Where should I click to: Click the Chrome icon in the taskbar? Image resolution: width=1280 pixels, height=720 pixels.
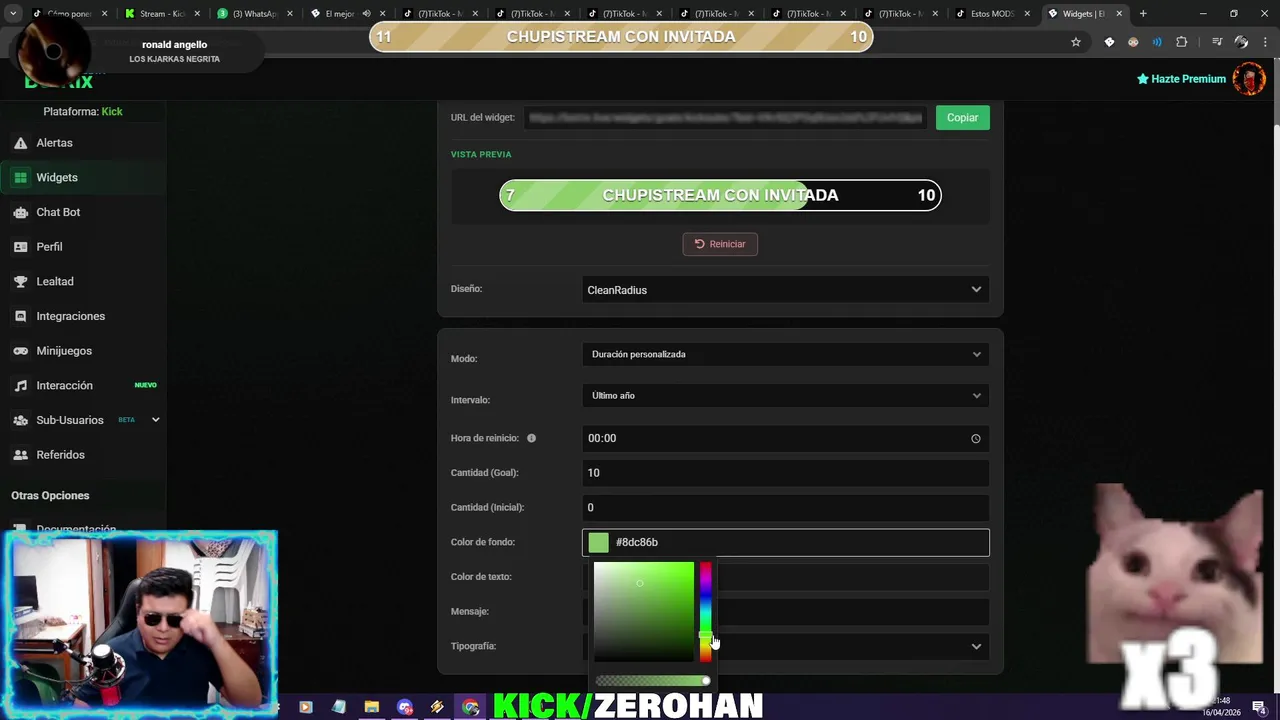[x=471, y=707]
